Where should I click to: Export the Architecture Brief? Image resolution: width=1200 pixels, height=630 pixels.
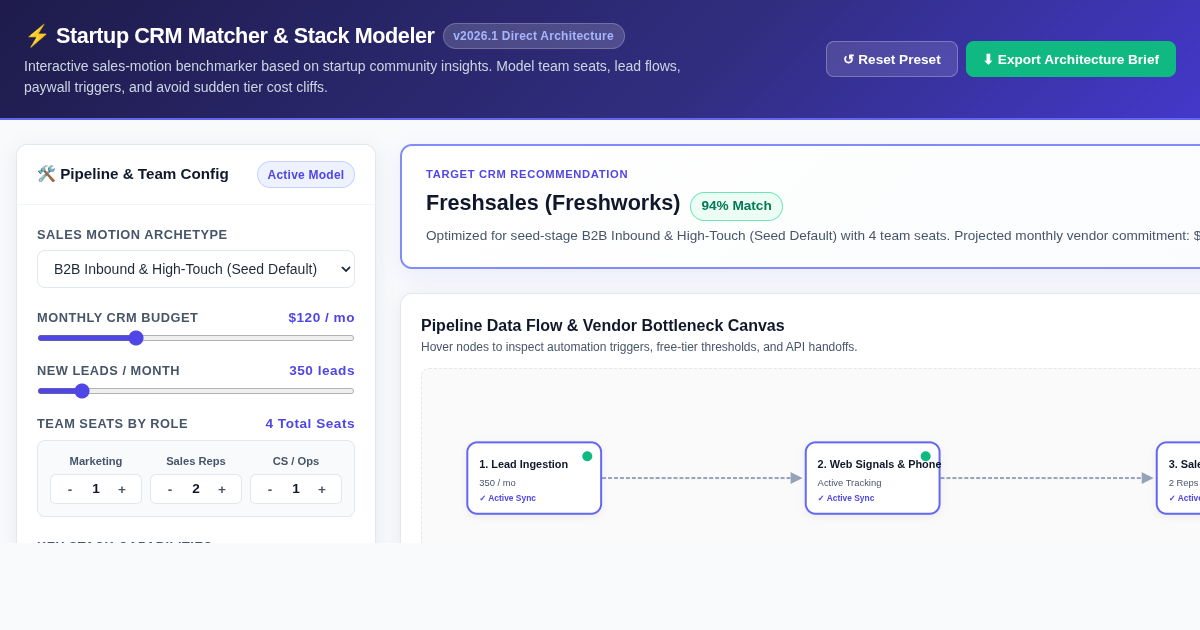pos(1071,59)
